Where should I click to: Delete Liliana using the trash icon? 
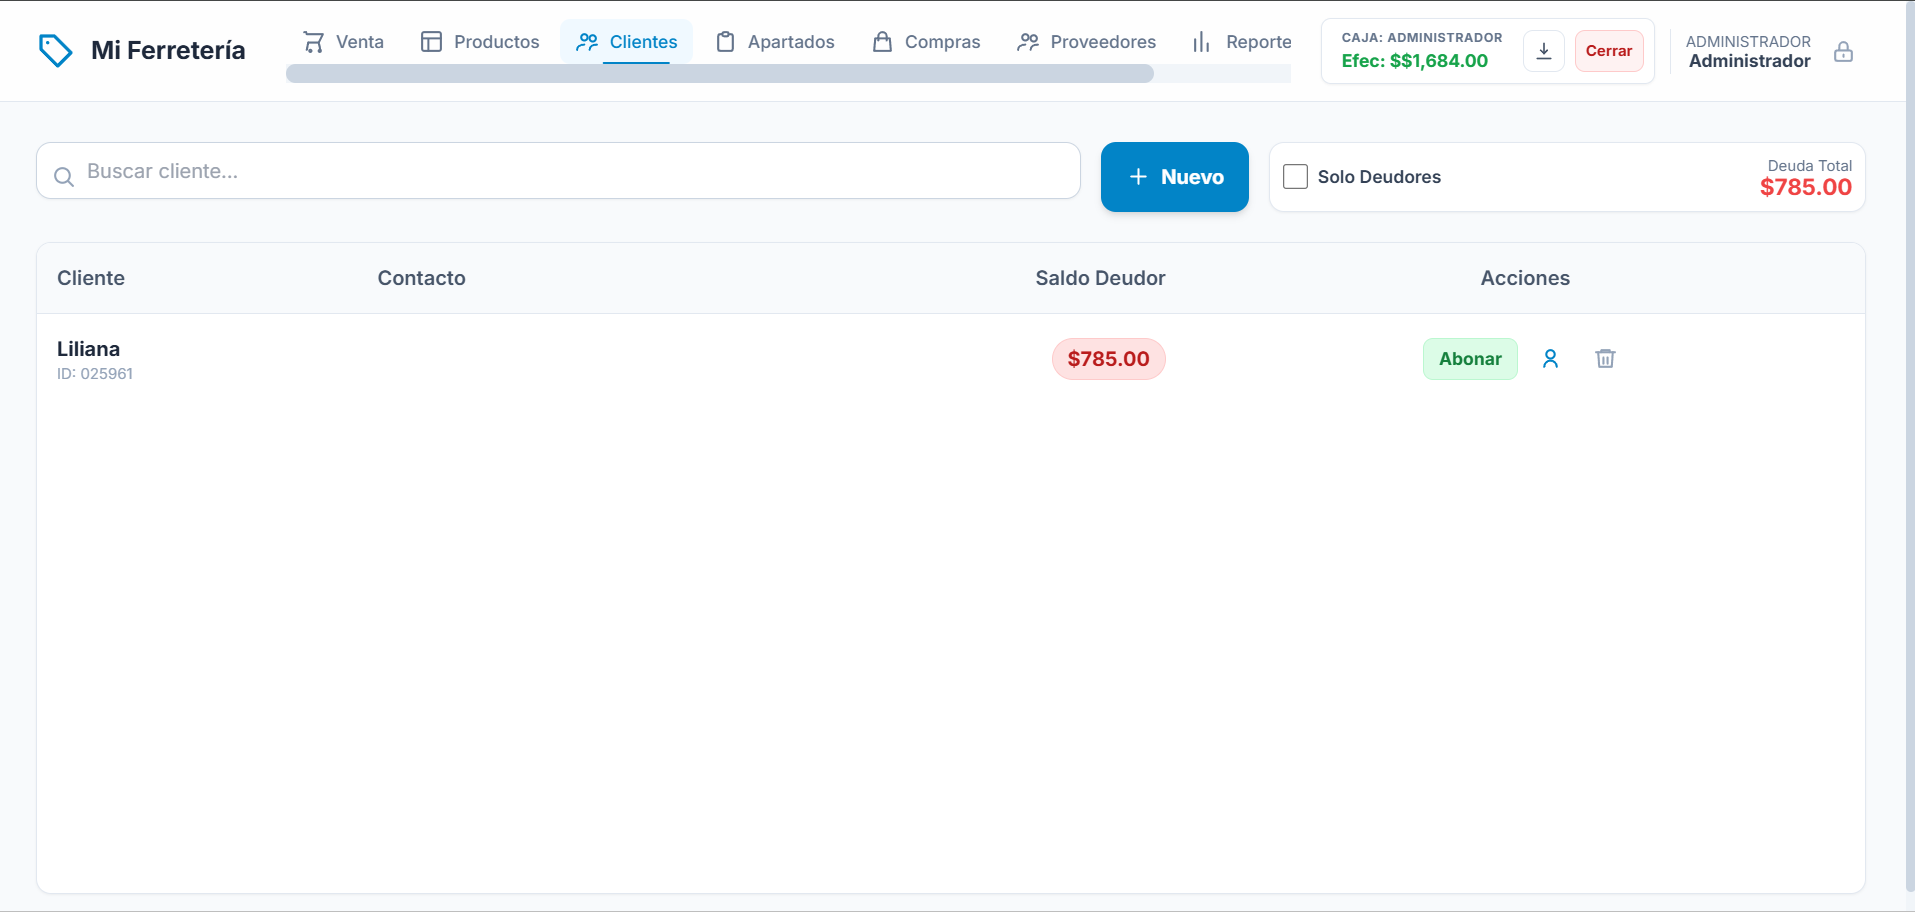(1605, 359)
